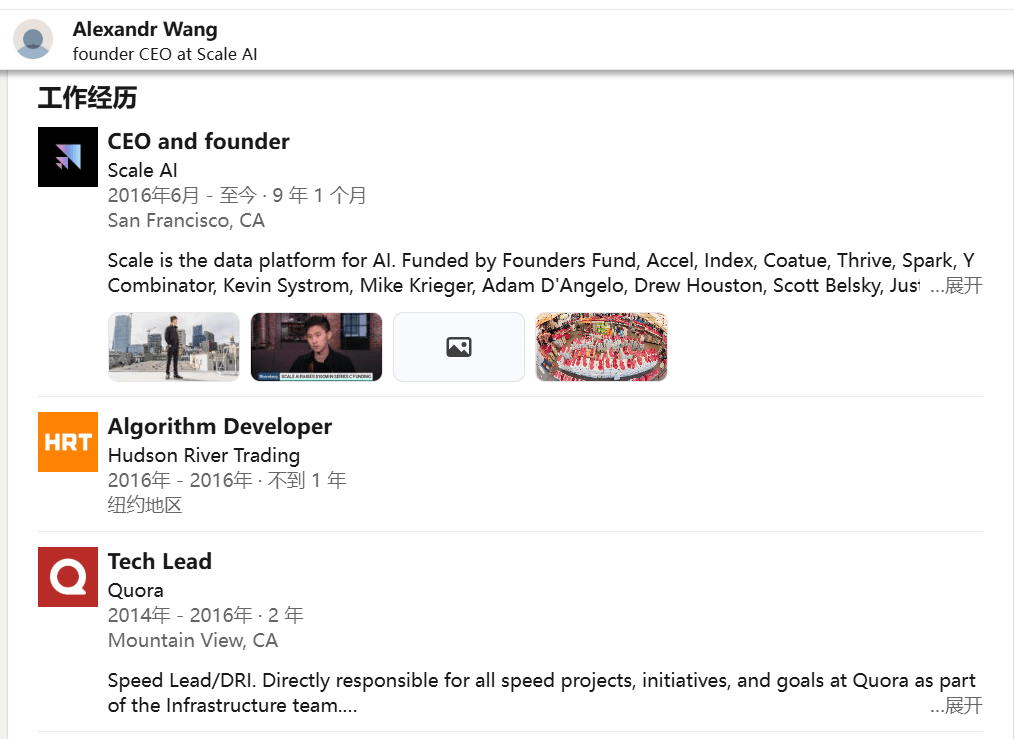
Task: Open the Algorithm Developer position title
Action: tap(219, 427)
